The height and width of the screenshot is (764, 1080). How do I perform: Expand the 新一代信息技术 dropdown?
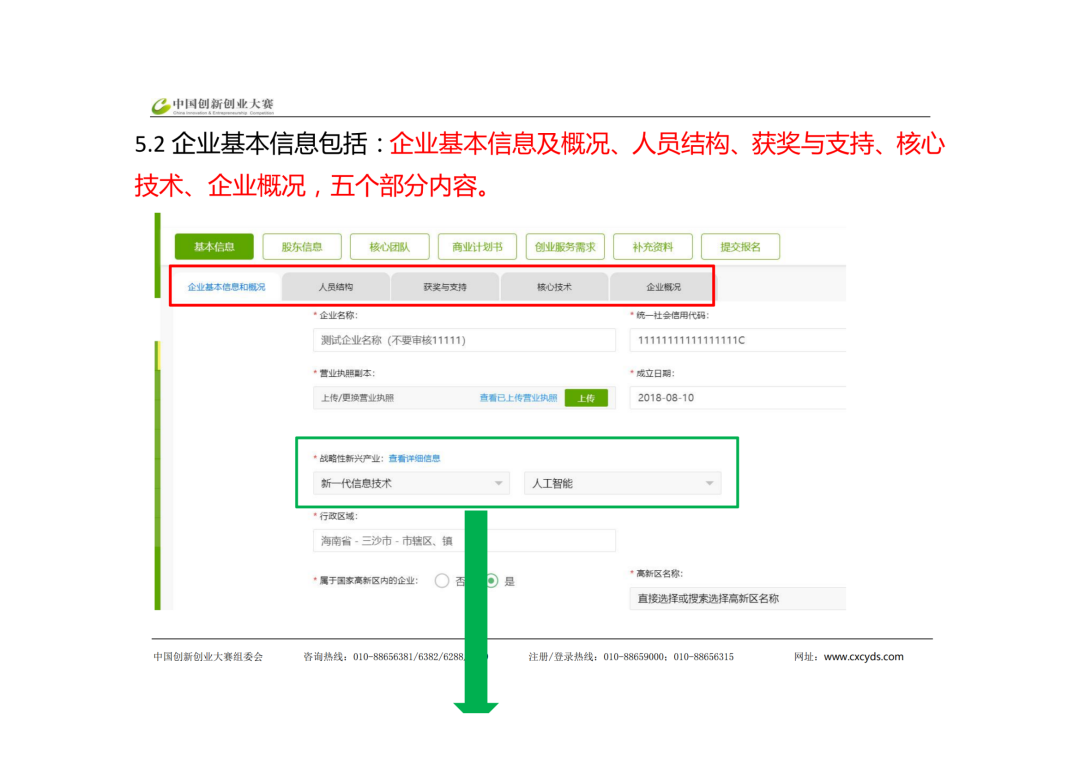click(x=411, y=484)
